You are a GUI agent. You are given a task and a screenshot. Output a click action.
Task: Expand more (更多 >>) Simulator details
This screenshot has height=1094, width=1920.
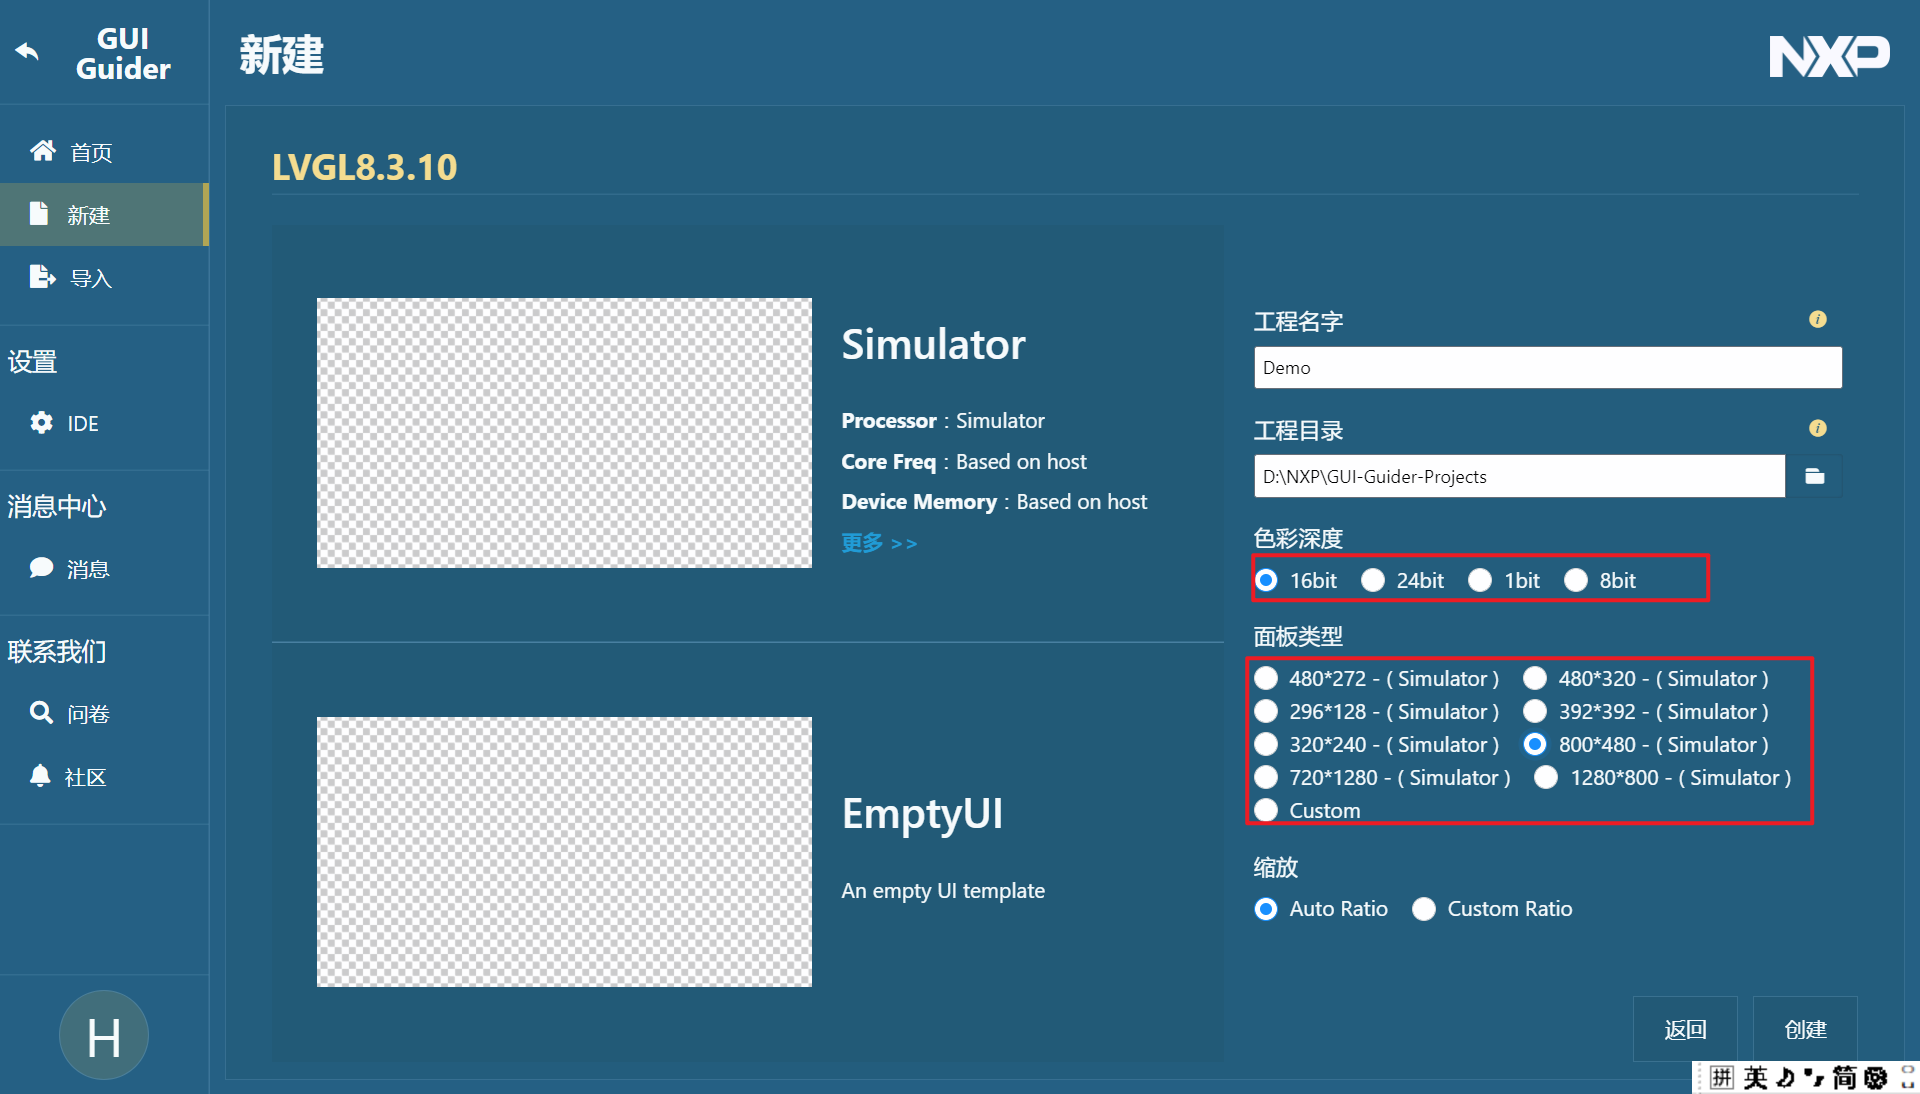coord(879,543)
